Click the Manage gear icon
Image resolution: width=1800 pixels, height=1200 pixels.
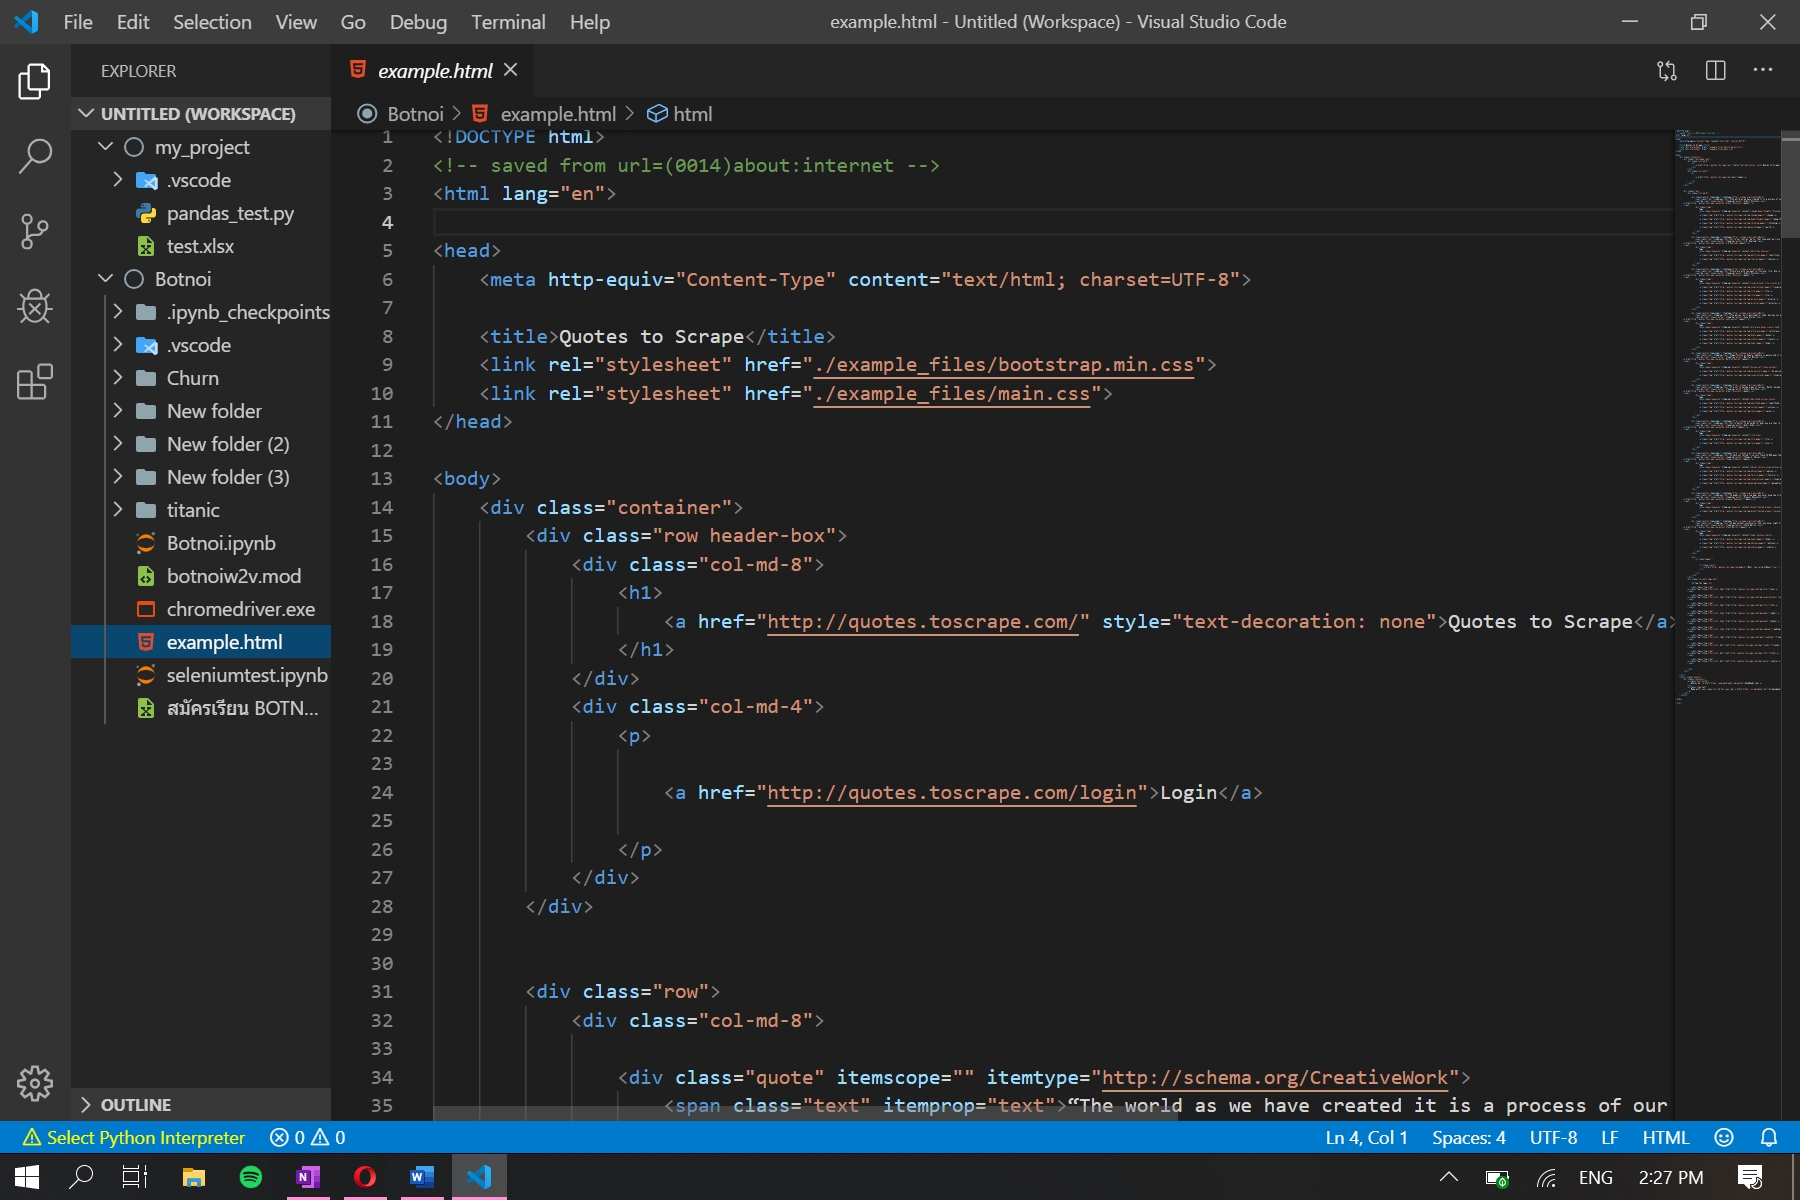click(x=35, y=1083)
